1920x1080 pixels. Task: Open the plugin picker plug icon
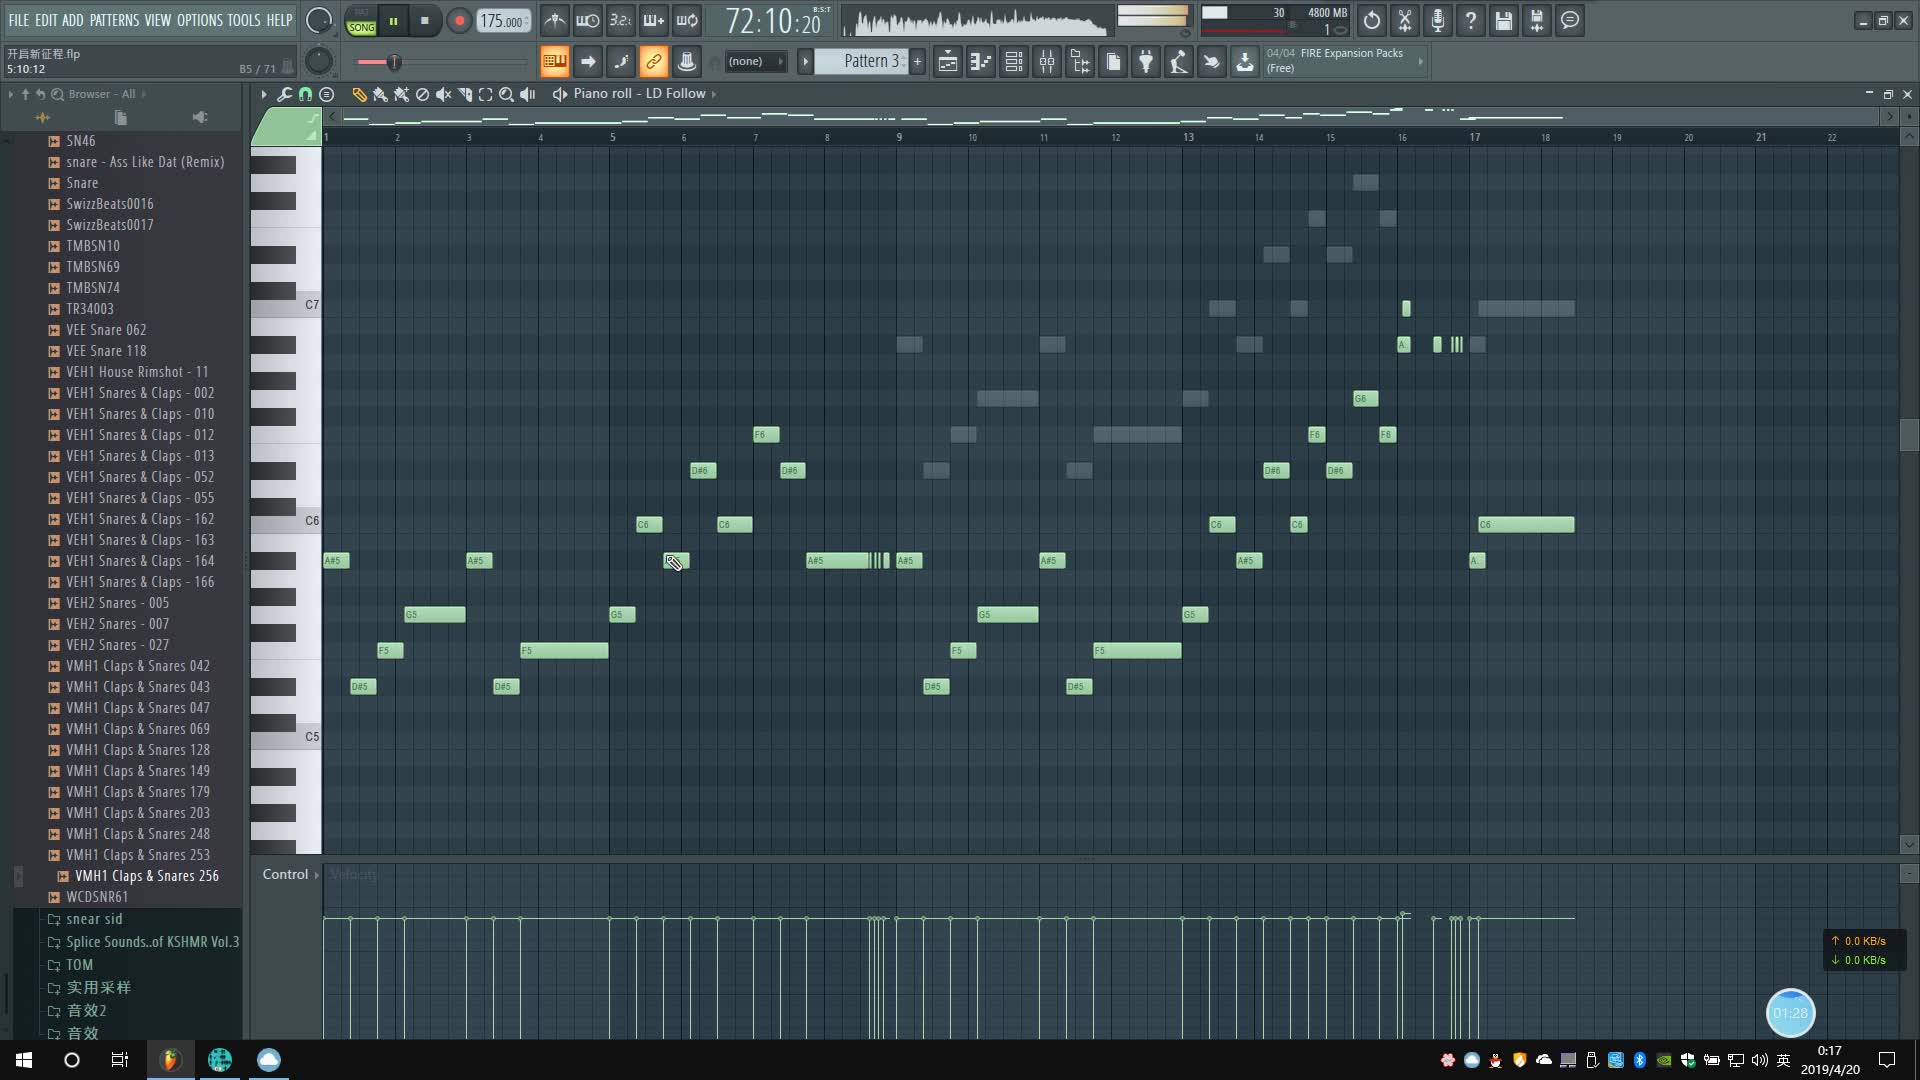pyautogui.click(x=1146, y=62)
